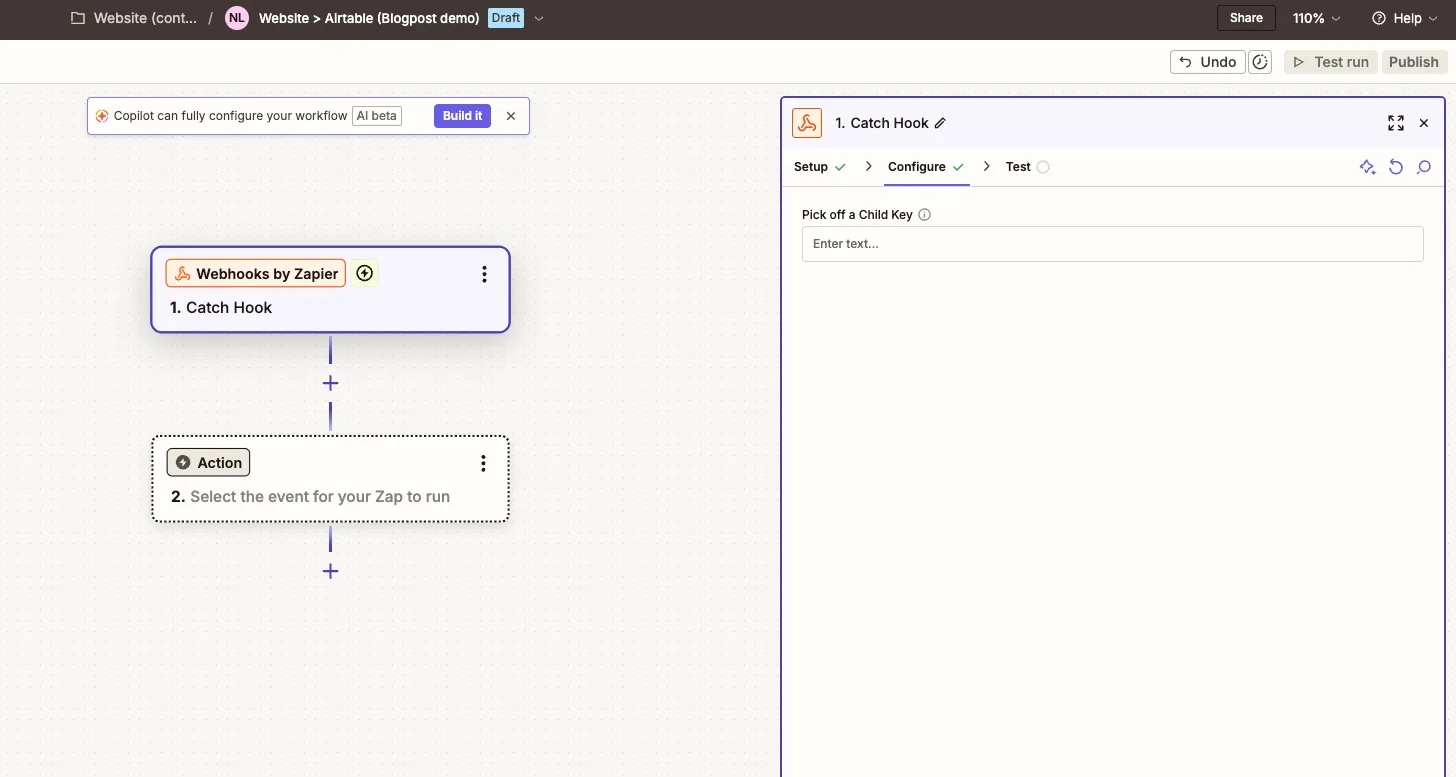Open the AI assist sparkle icon in panel
This screenshot has height=777, width=1456.
1367,167
